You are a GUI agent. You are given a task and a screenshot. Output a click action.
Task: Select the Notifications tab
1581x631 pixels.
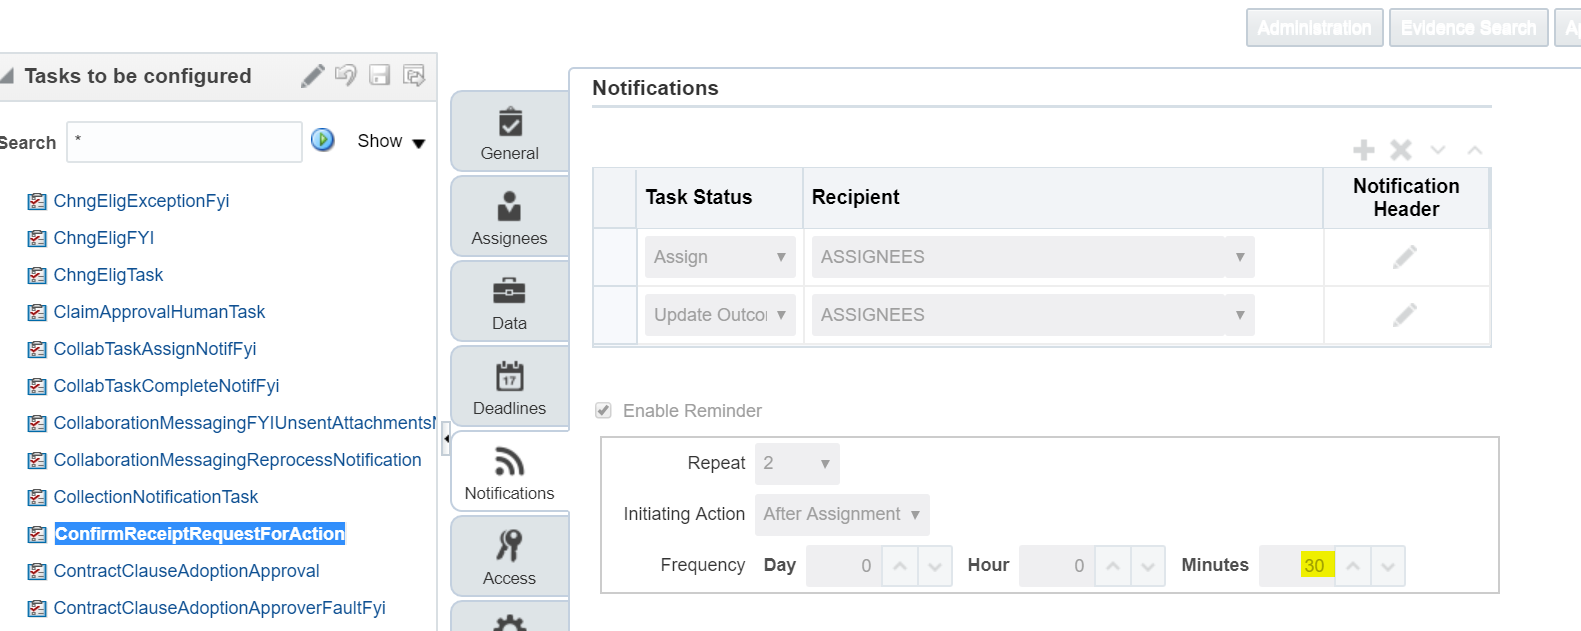[510, 471]
